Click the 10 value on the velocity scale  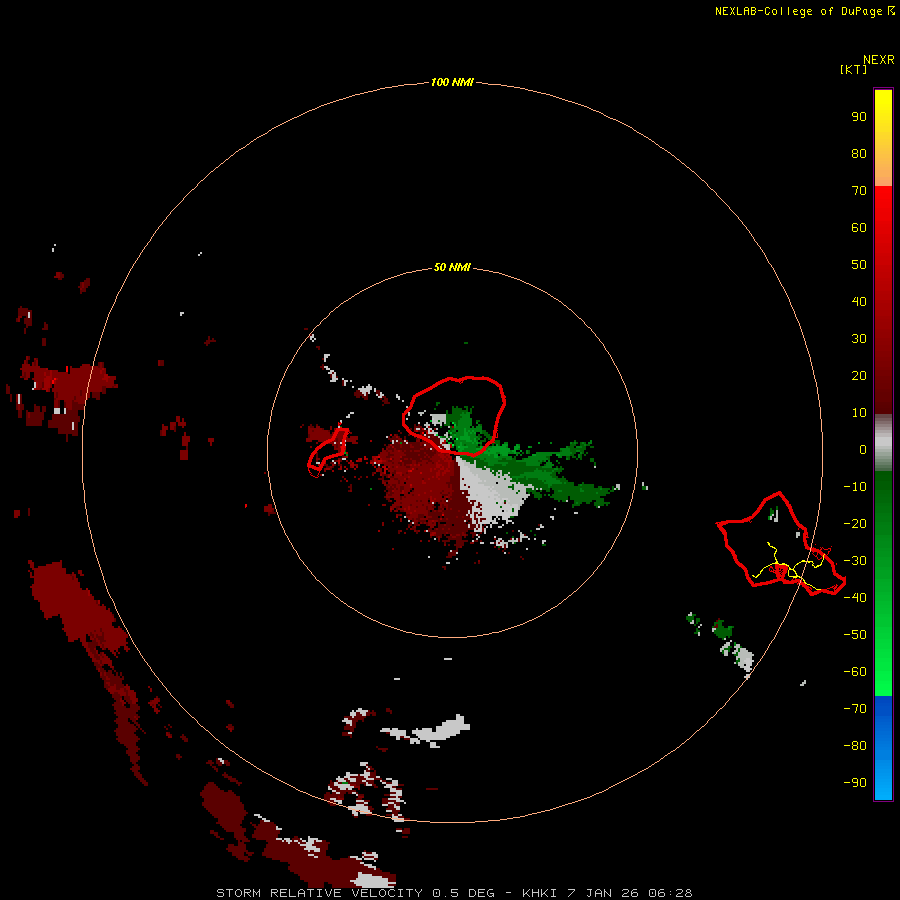tap(859, 413)
